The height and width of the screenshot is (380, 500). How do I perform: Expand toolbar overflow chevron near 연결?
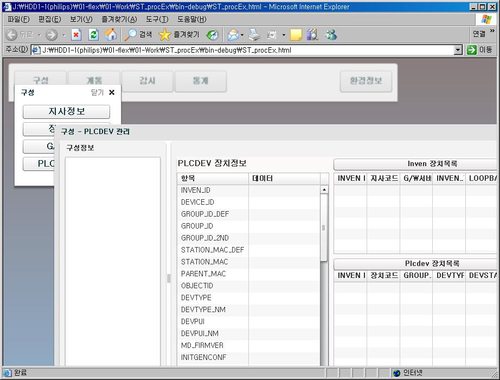[492, 31]
